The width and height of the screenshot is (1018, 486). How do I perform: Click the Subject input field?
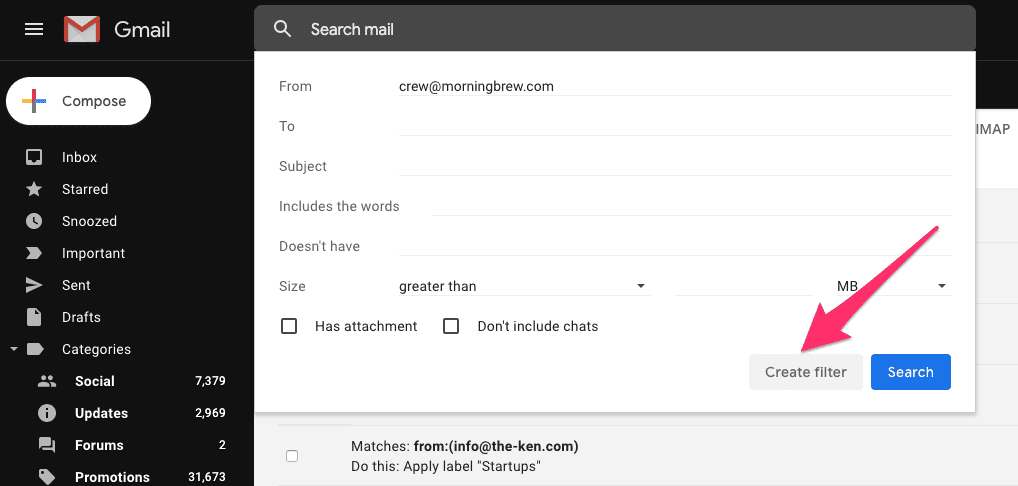pos(675,165)
